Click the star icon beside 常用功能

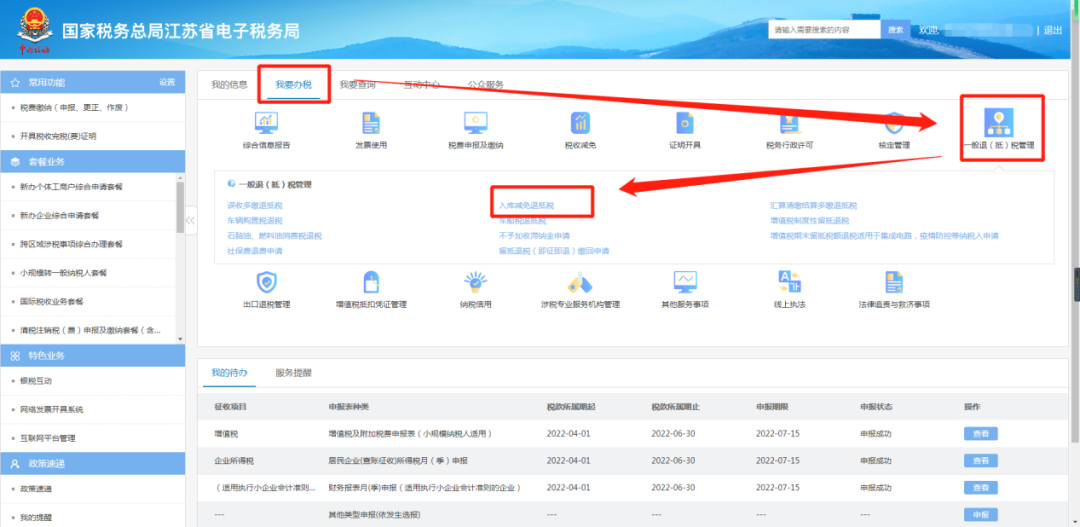click(x=14, y=83)
